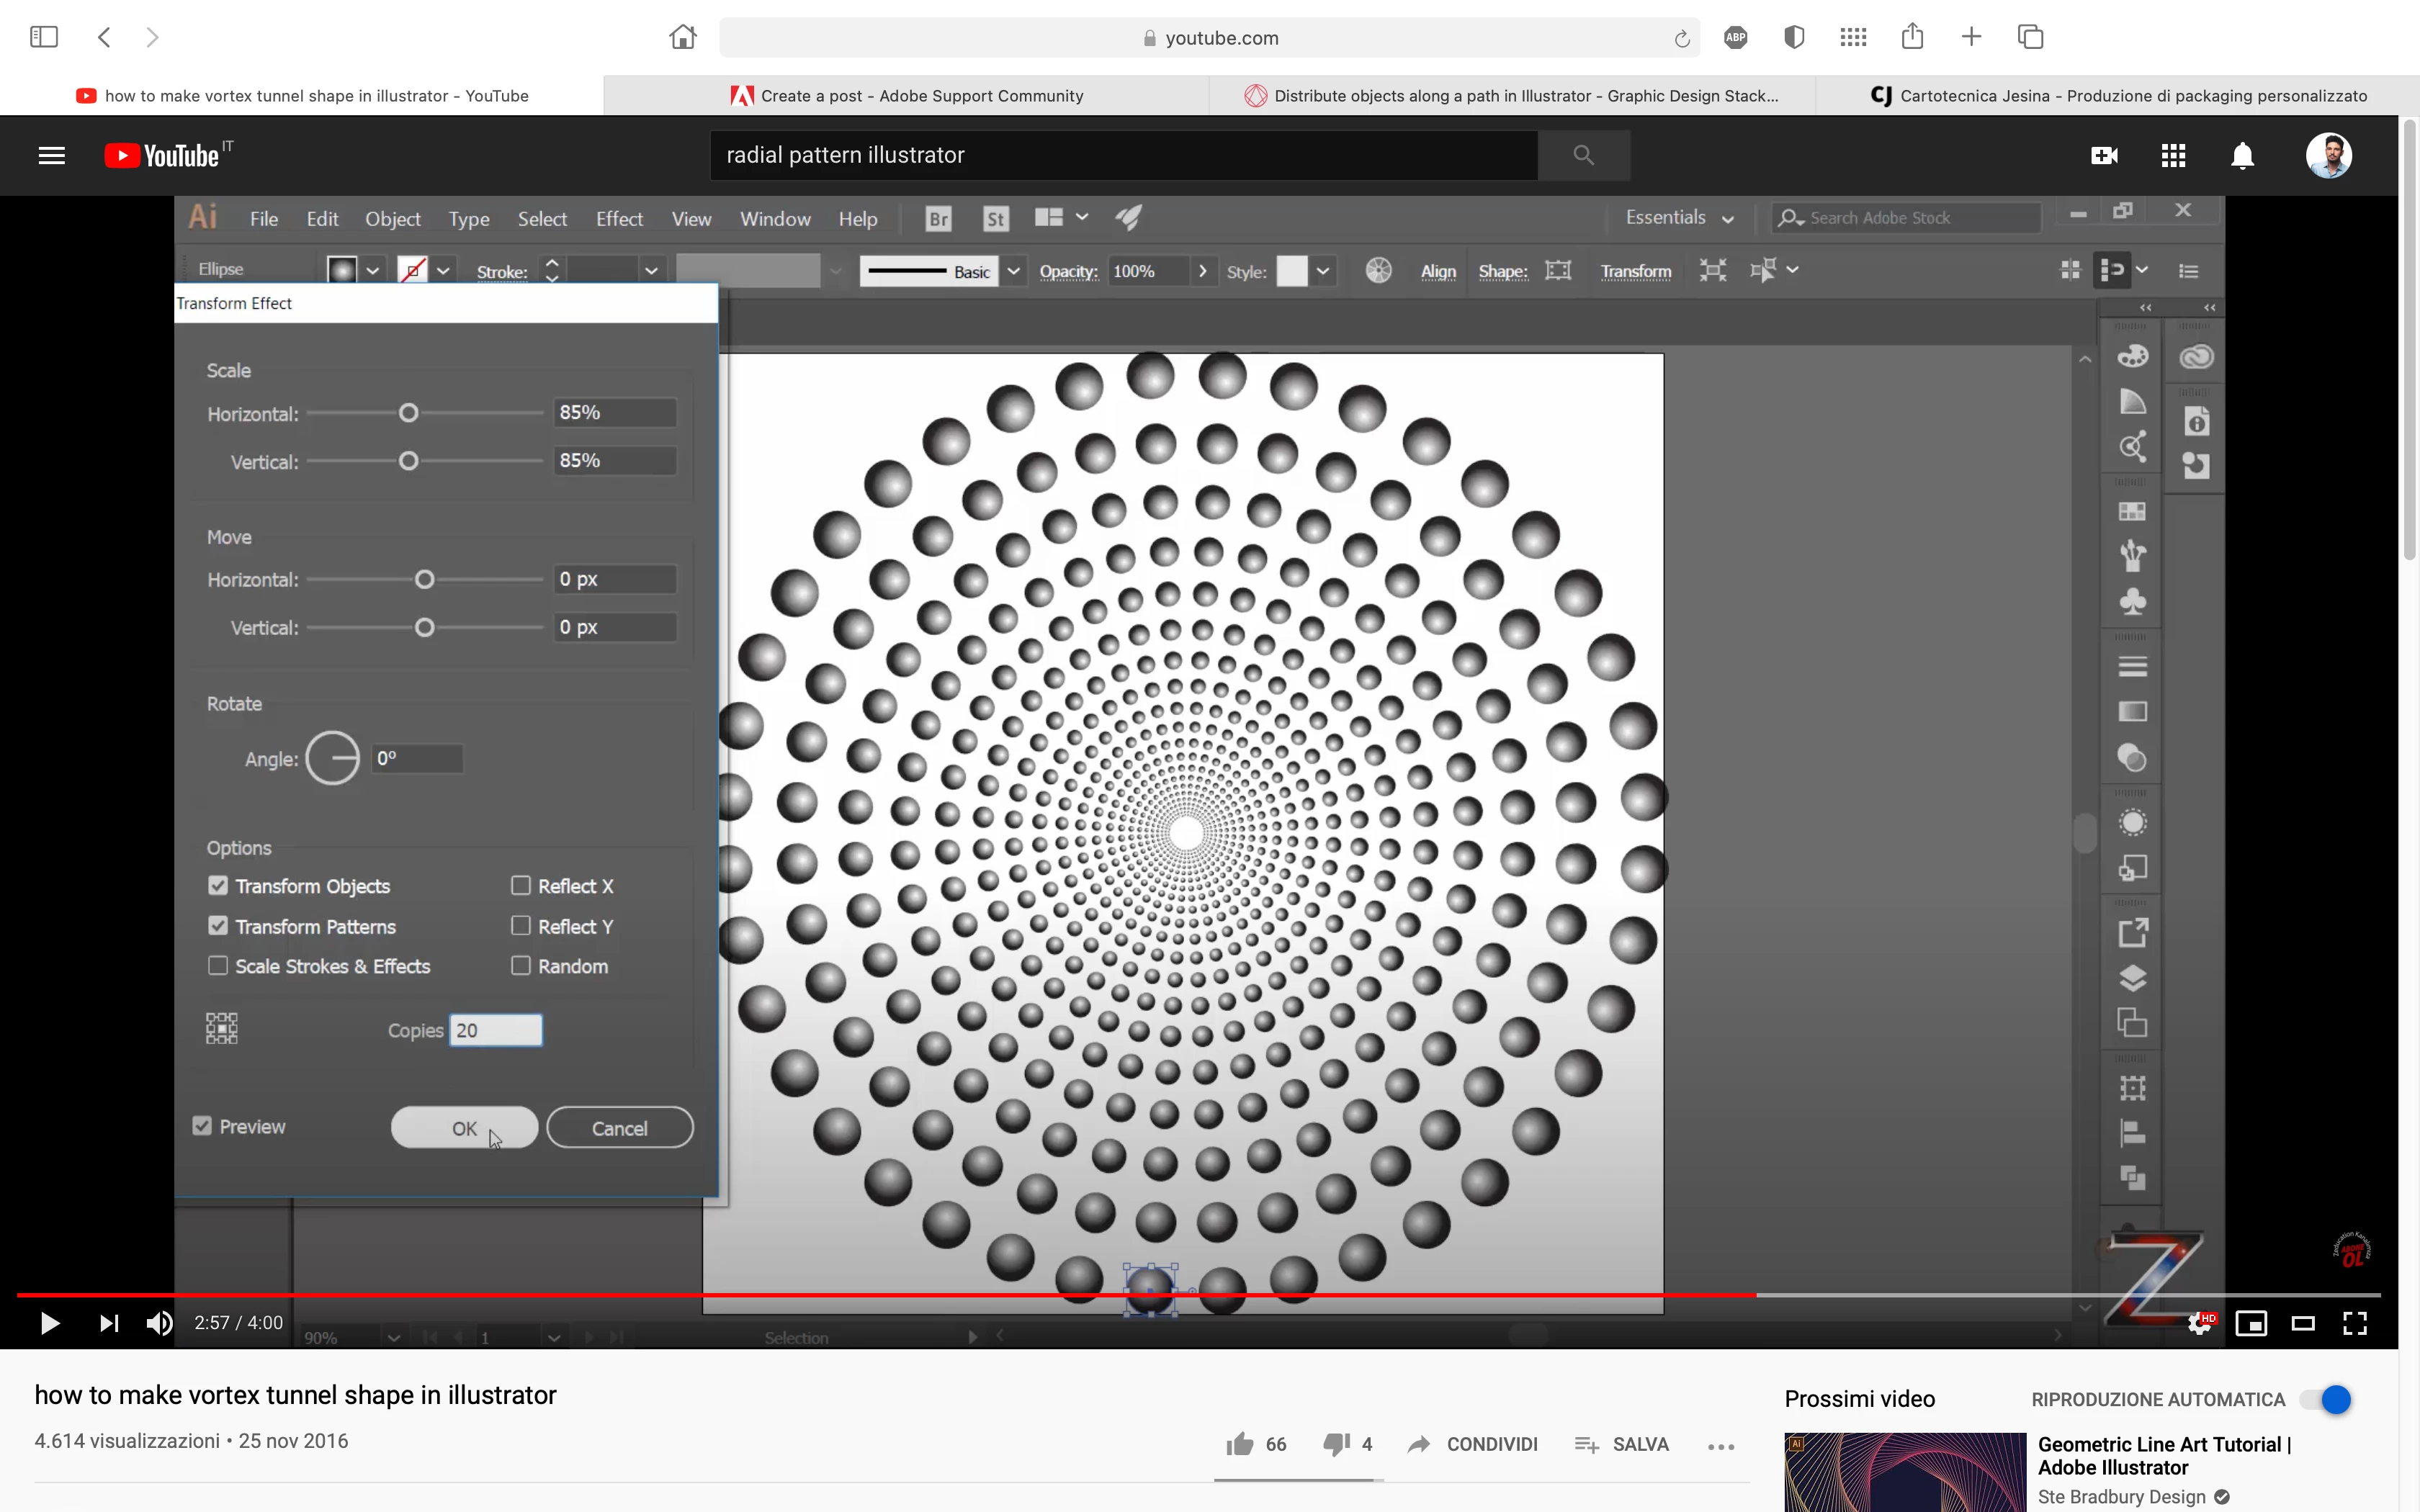Enter fullscreen video mode

(x=2355, y=1323)
